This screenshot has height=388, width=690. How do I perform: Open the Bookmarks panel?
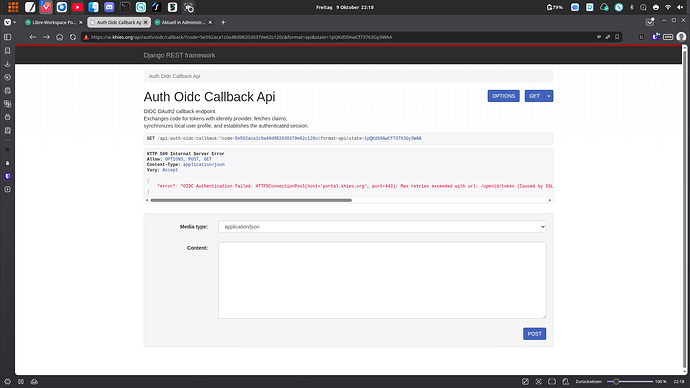[x=7, y=51]
